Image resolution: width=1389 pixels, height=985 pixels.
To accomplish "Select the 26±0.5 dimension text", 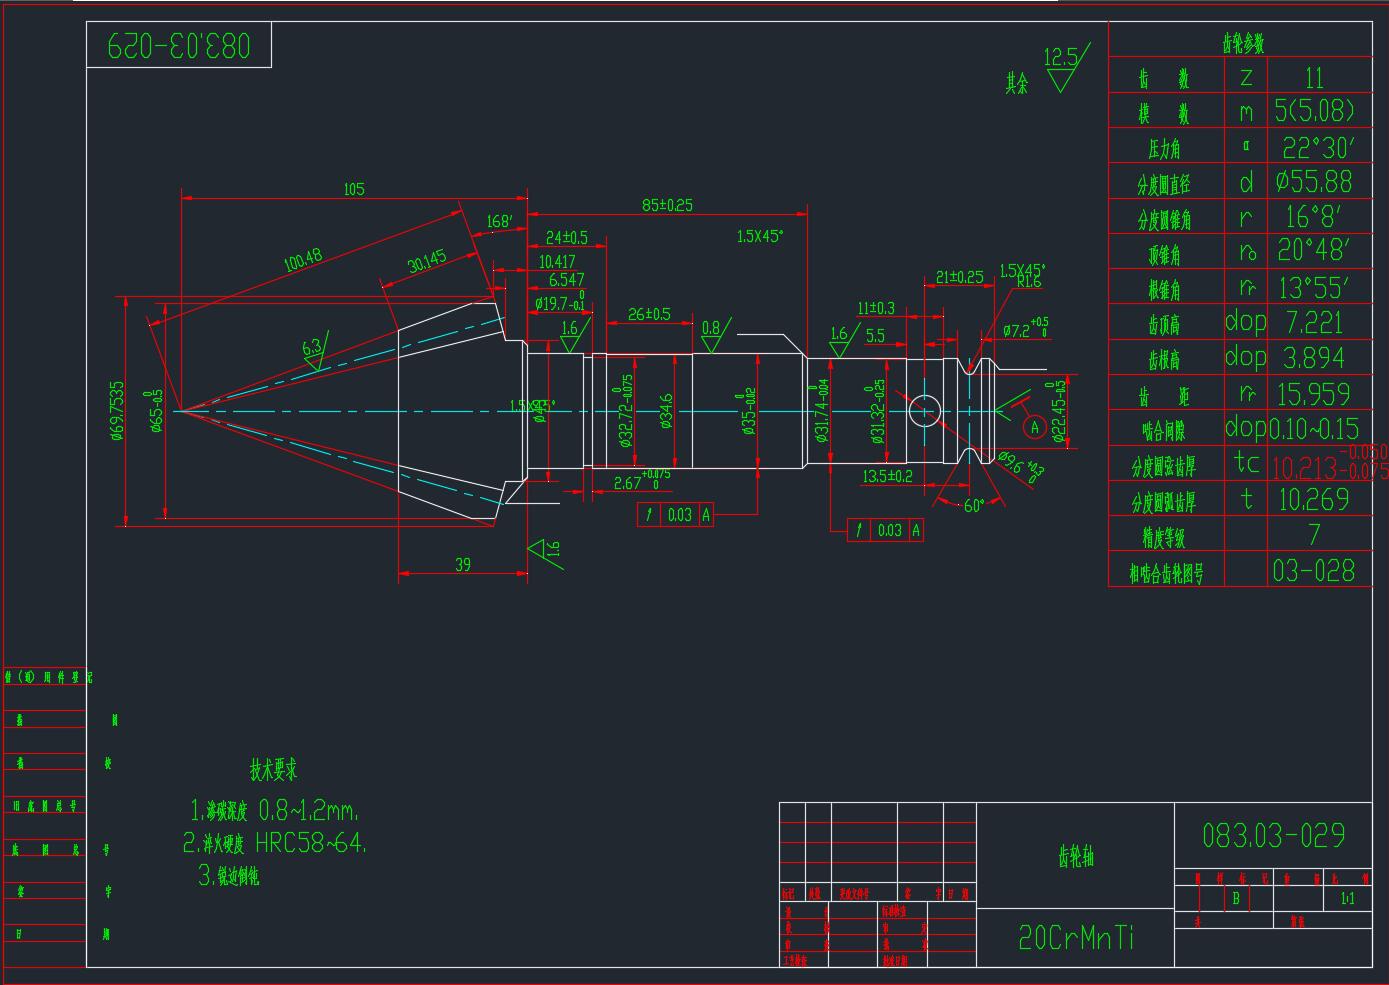I will pos(649,314).
